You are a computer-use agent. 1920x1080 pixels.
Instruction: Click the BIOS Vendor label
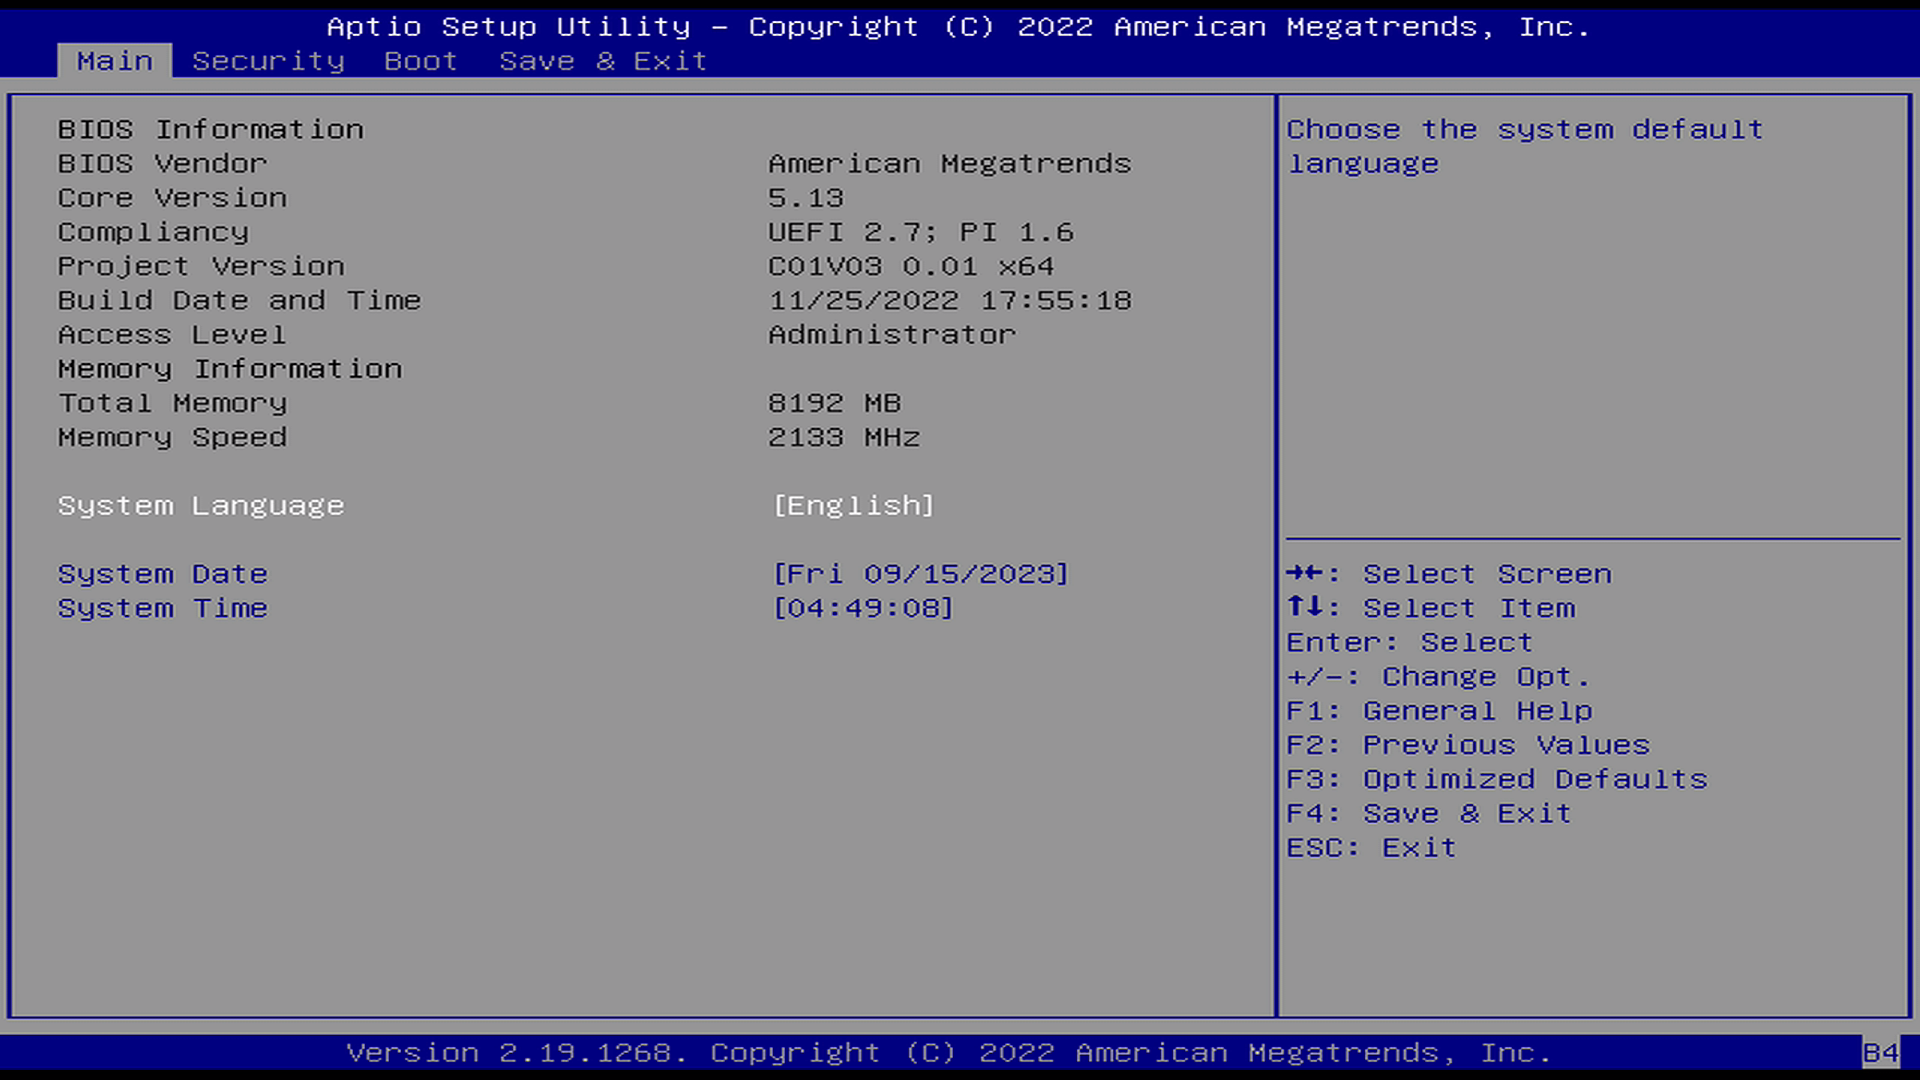pos(163,164)
